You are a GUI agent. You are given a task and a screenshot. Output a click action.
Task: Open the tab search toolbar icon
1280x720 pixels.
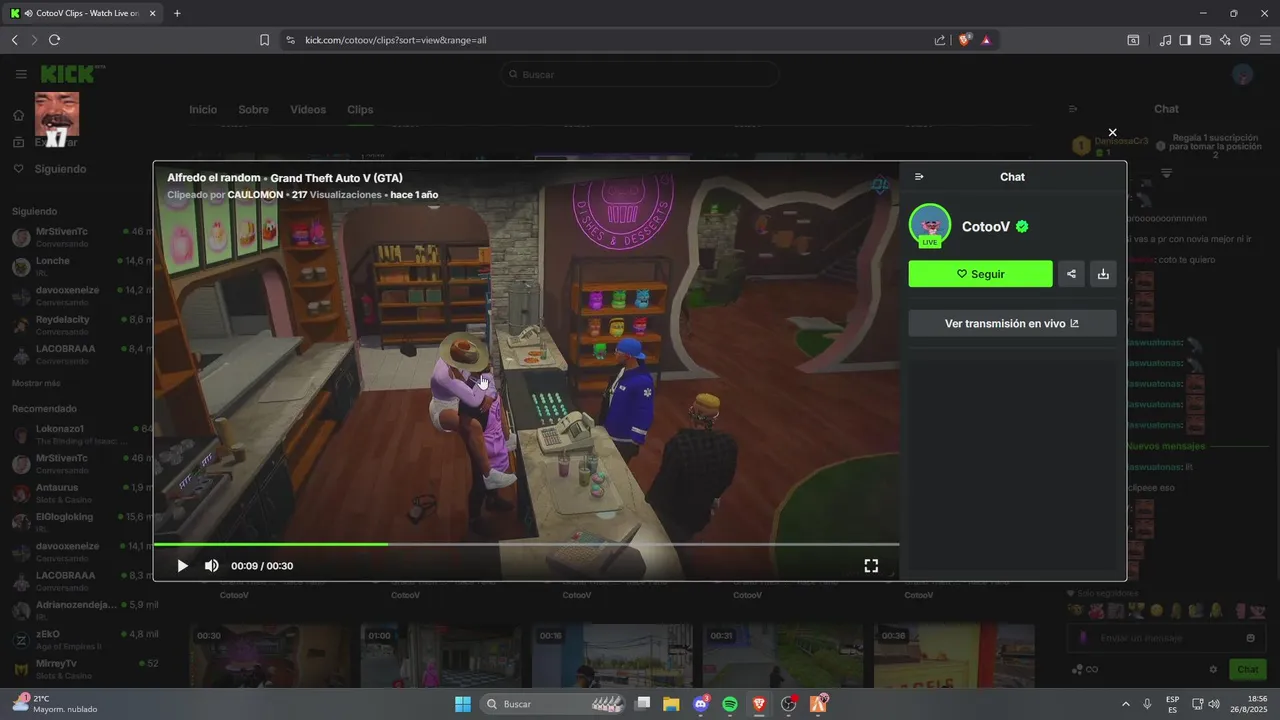tap(1133, 40)
